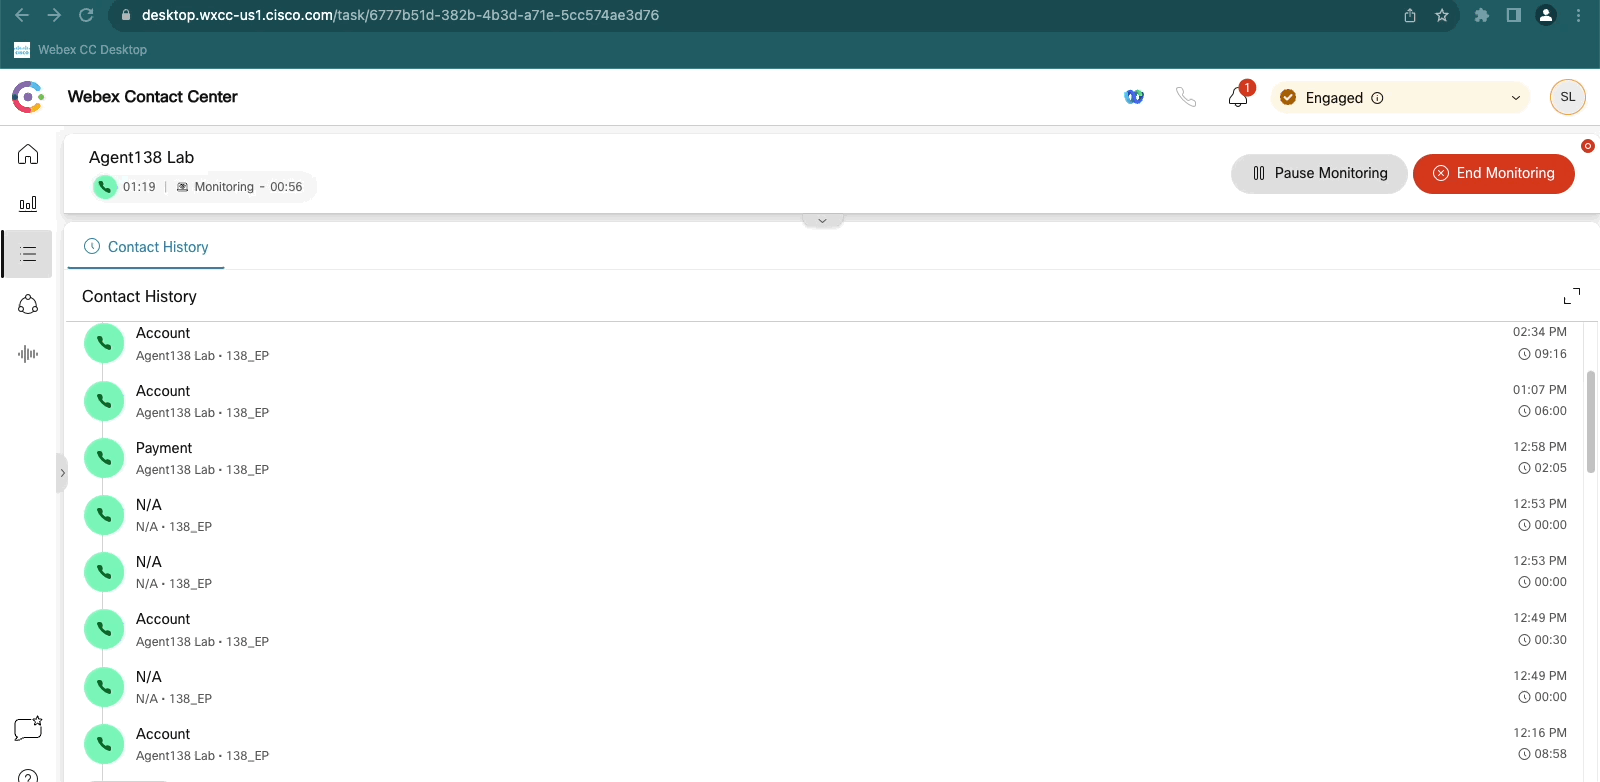This screenshot has width=1600, height=782.
Task: Click the Pause Monitoring button
Action: pos(1319,173)
